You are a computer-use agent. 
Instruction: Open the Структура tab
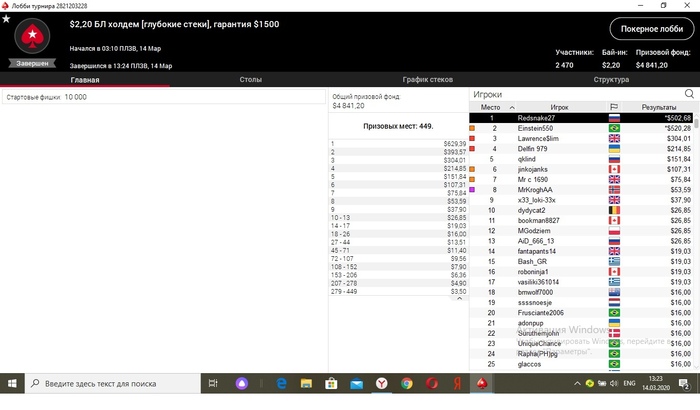click(611, 79)
